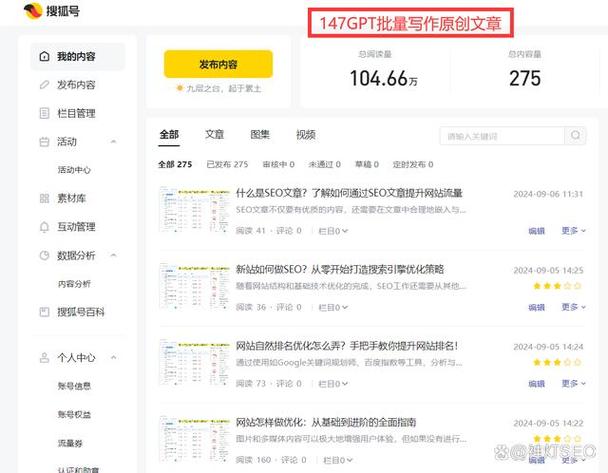This screenshot has width=608, height=473.
Task: Click the keyword search input field
Action: point(502,136)
